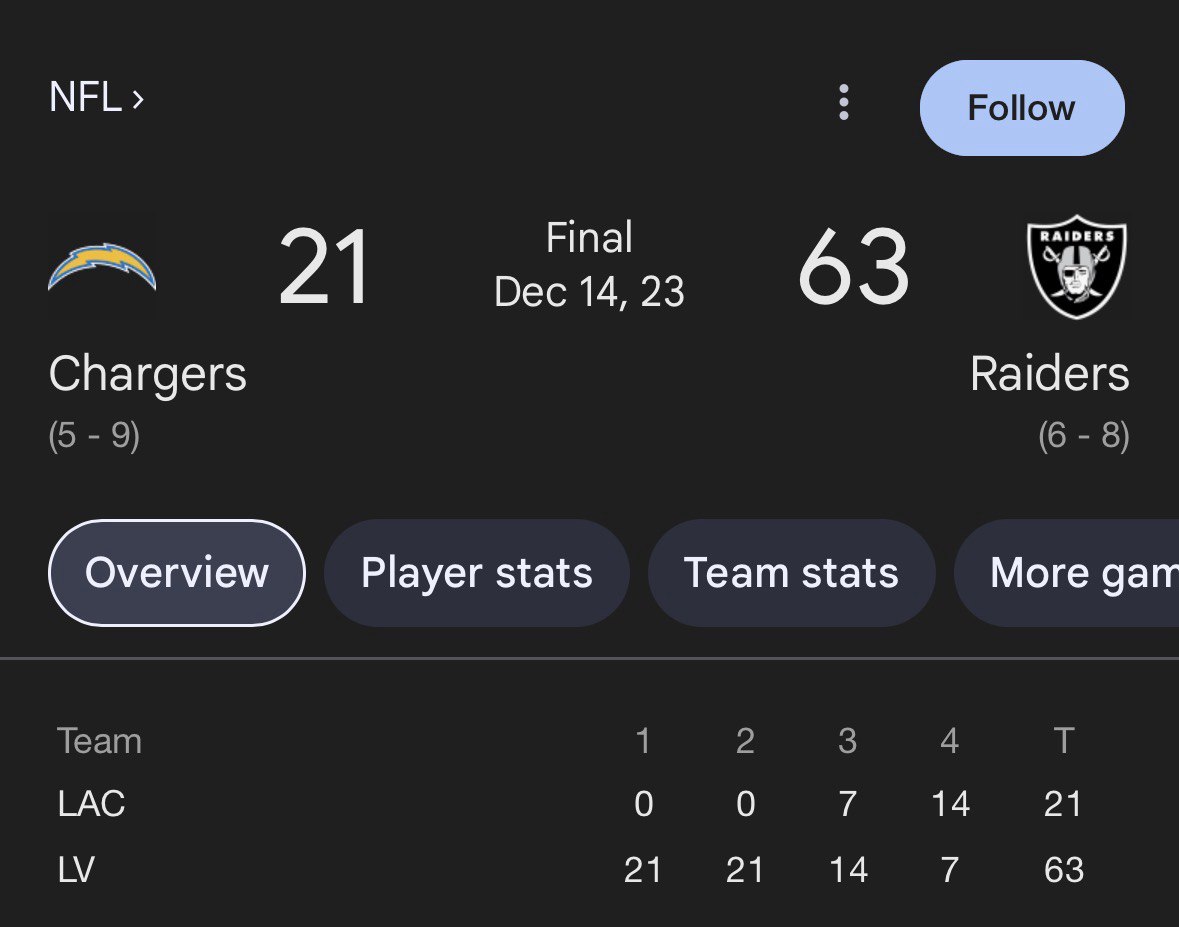Screen dimensions: 1179x927
Task: Click the T total column header
Action: (1063, 741)
